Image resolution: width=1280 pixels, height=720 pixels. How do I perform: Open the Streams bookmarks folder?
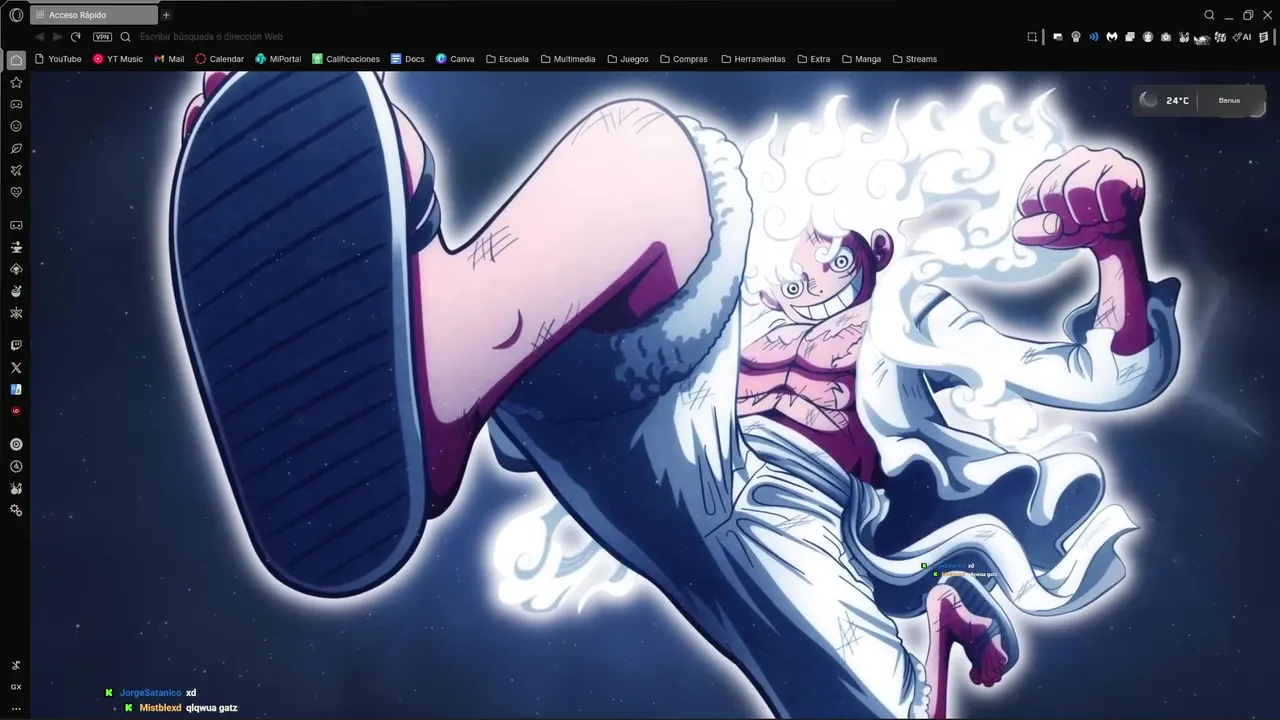pyautogui.click(x=915, y=59)
